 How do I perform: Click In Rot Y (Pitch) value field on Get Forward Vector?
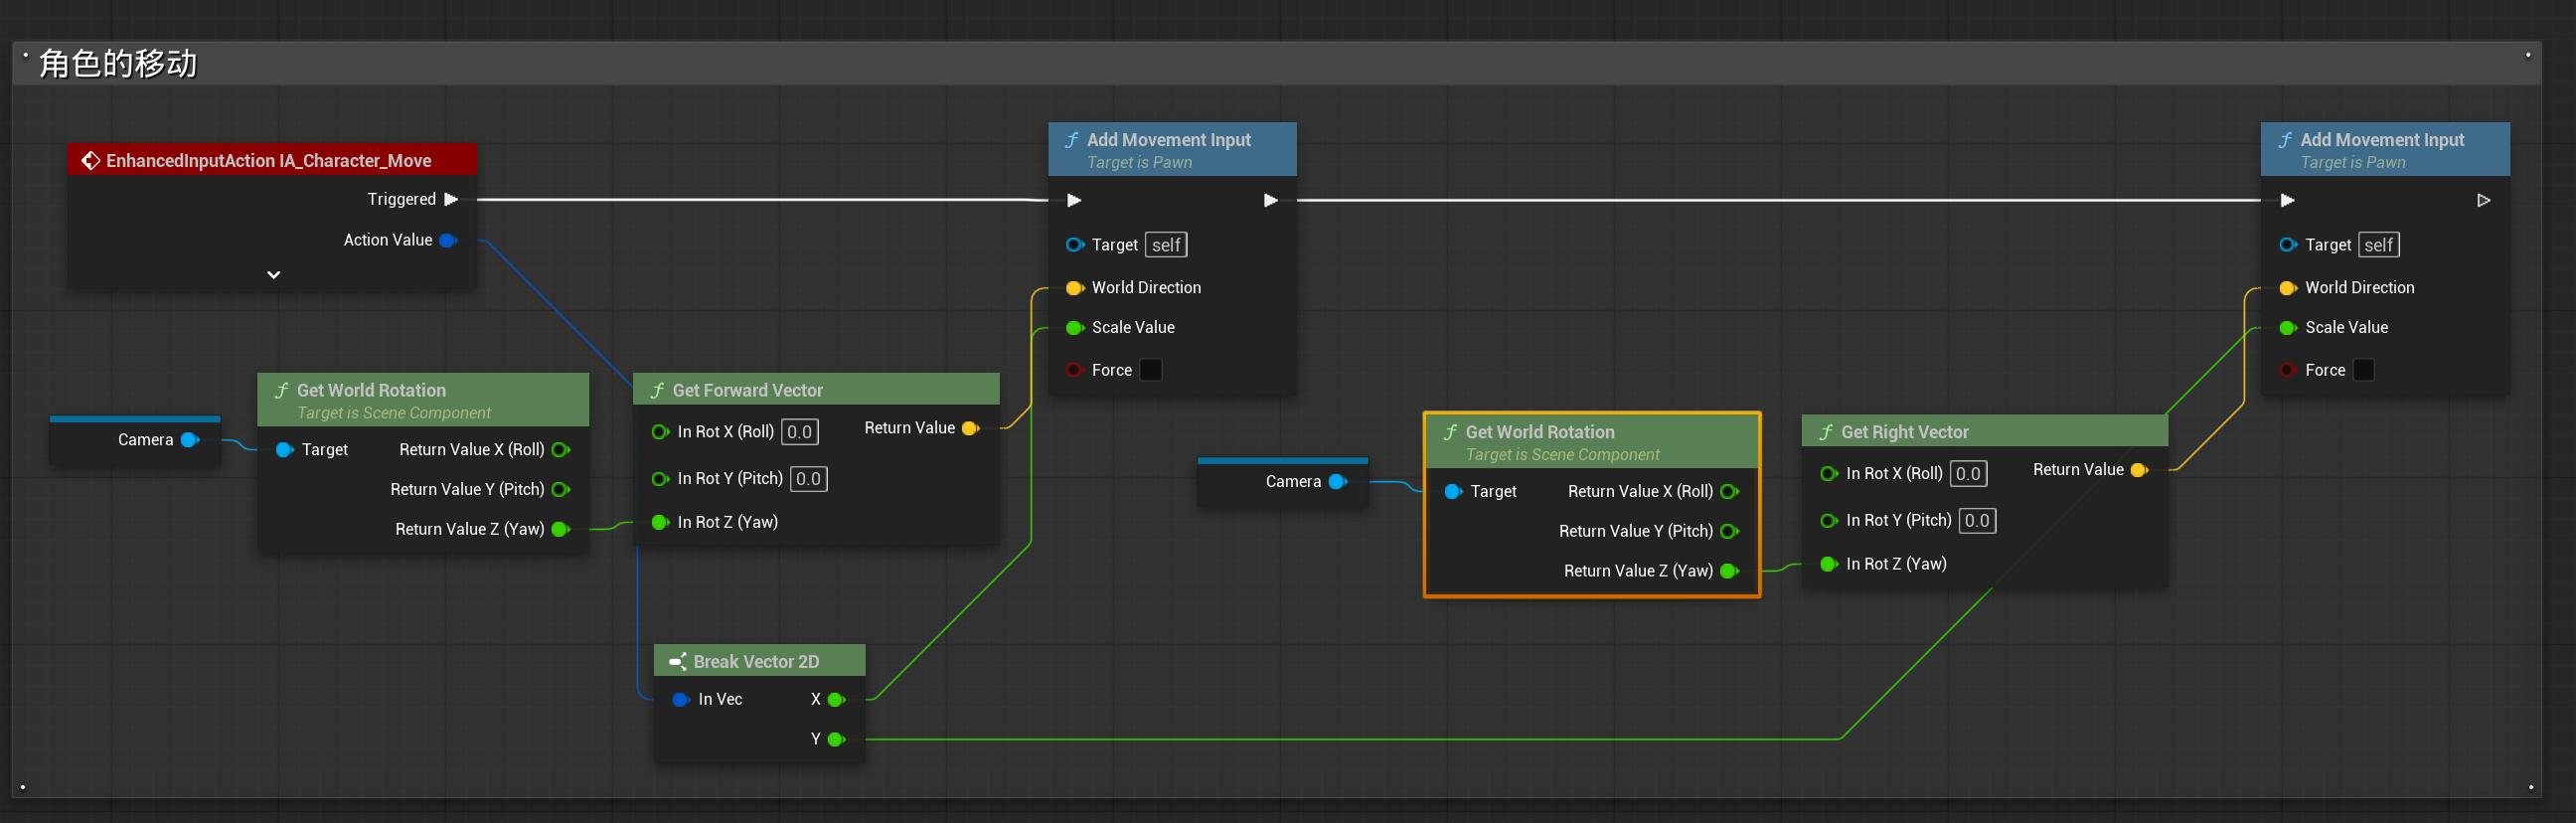809,479
